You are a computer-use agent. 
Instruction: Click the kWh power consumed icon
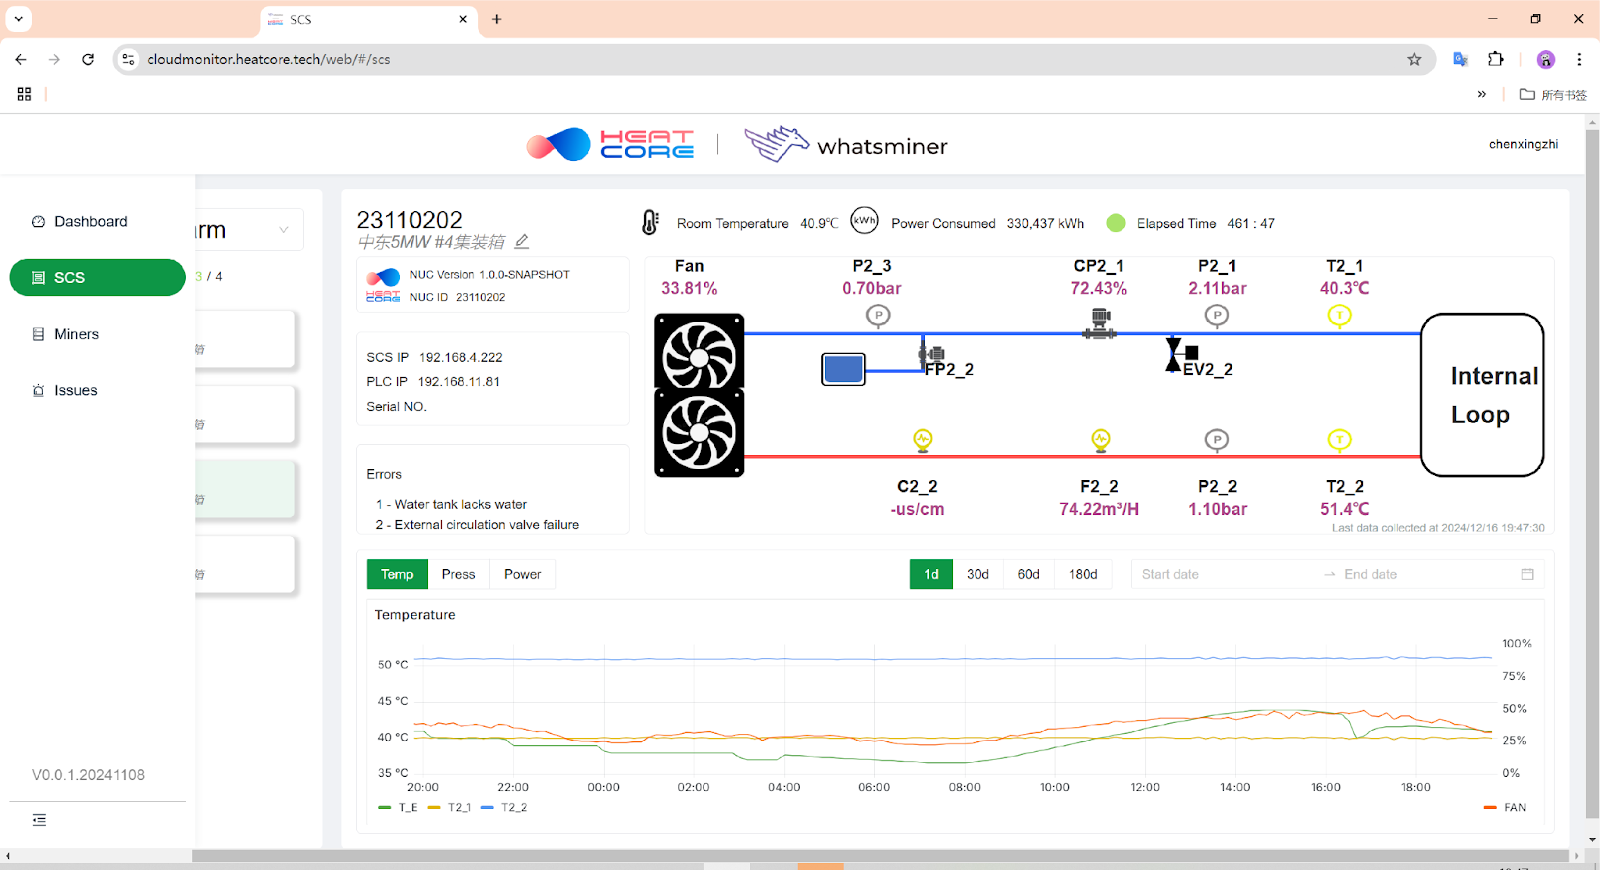pyautogui.click(x=864, y=221)
